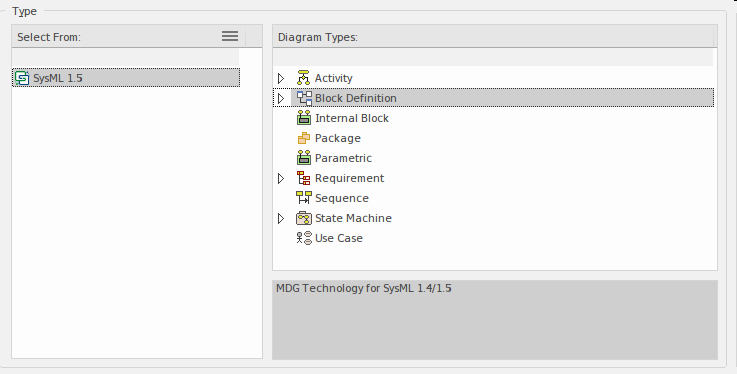This screenshot has height=374, width=737.
Task: Click the Diagram Types column header
Action: click(x=493, y=36)
